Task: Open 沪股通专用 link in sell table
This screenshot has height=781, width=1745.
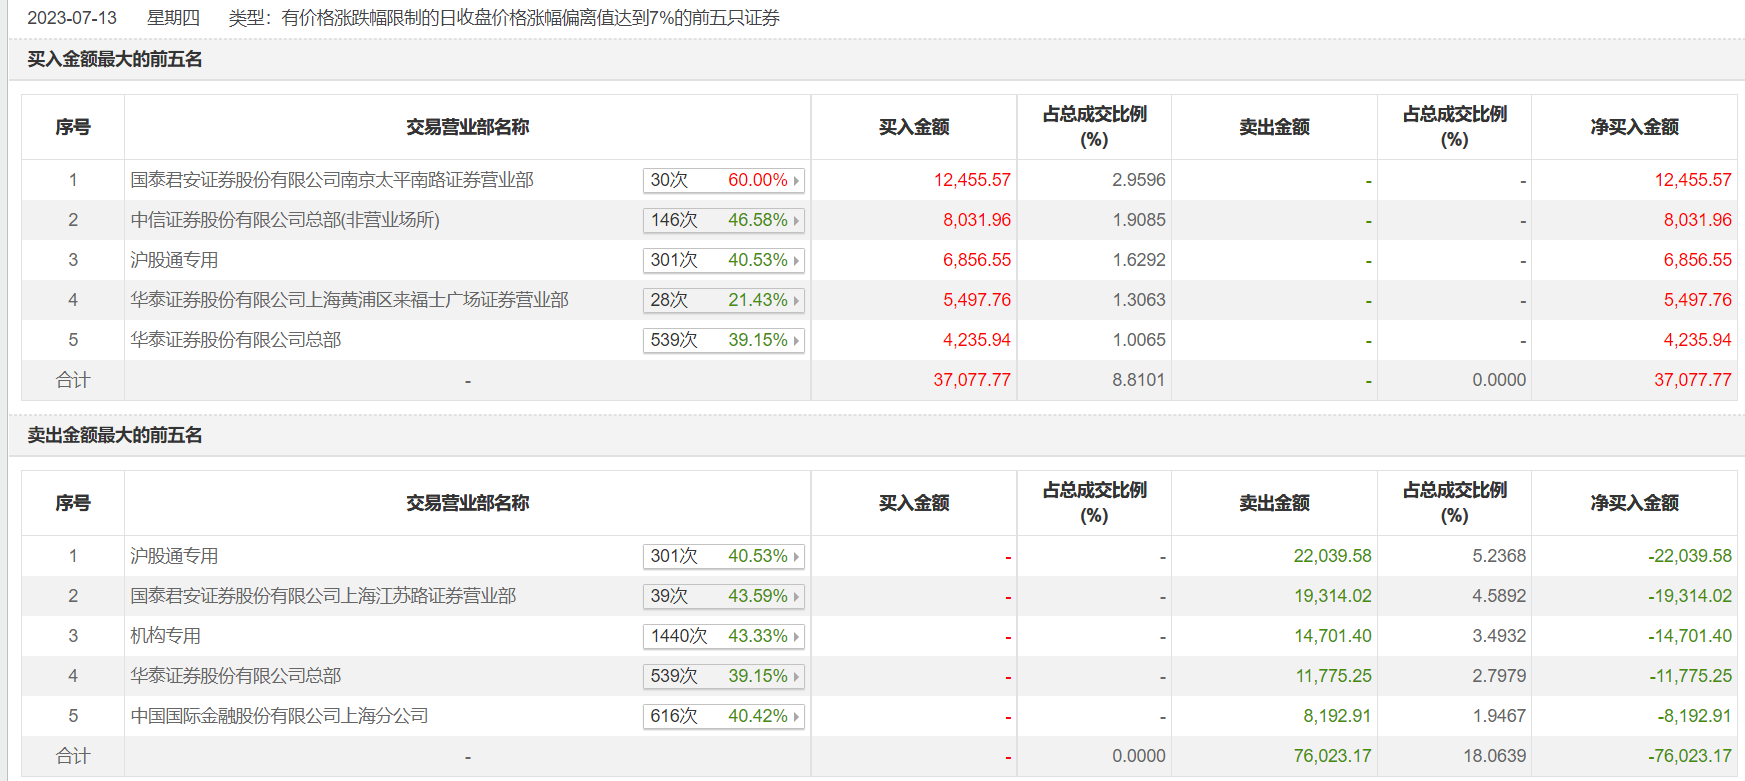Action: 174,556
